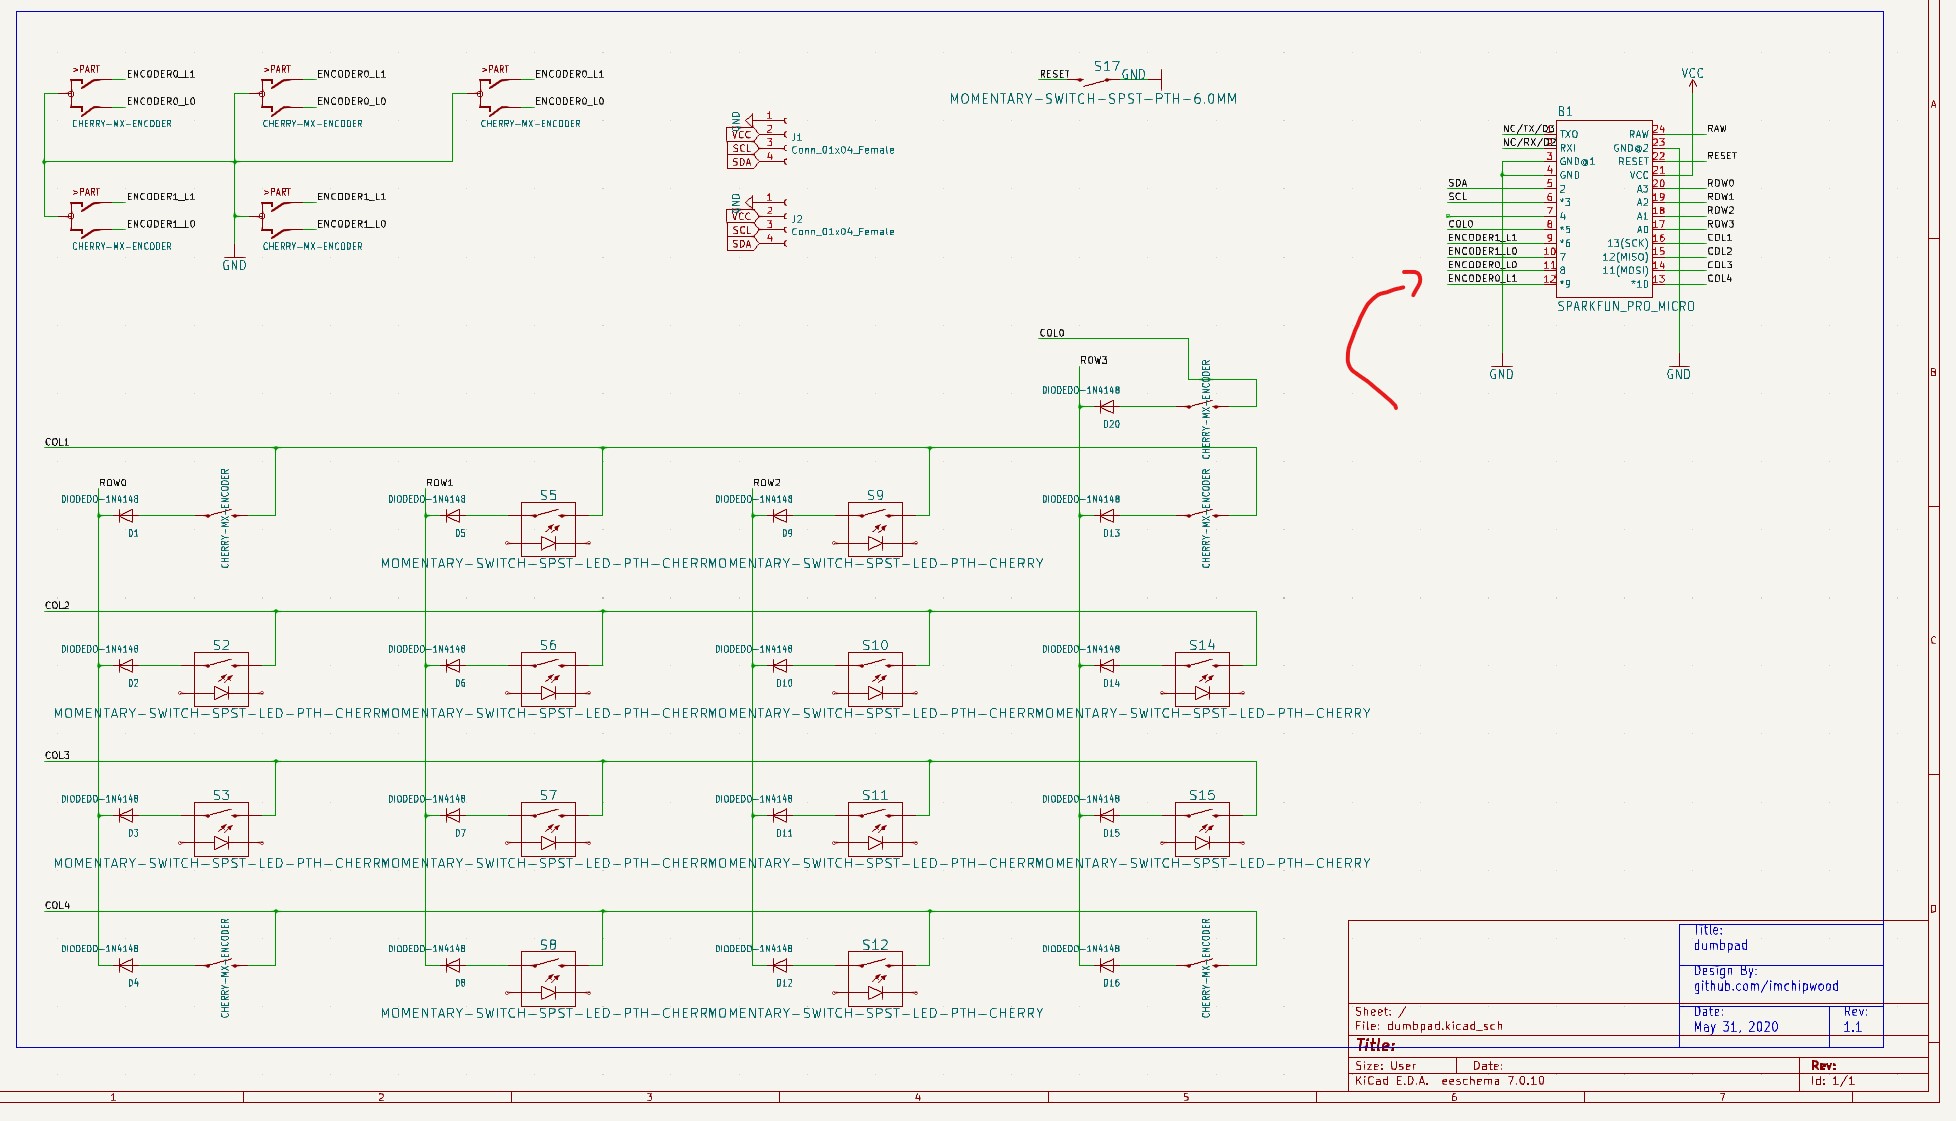Click the B1 reference designator

pos(1565,111)
